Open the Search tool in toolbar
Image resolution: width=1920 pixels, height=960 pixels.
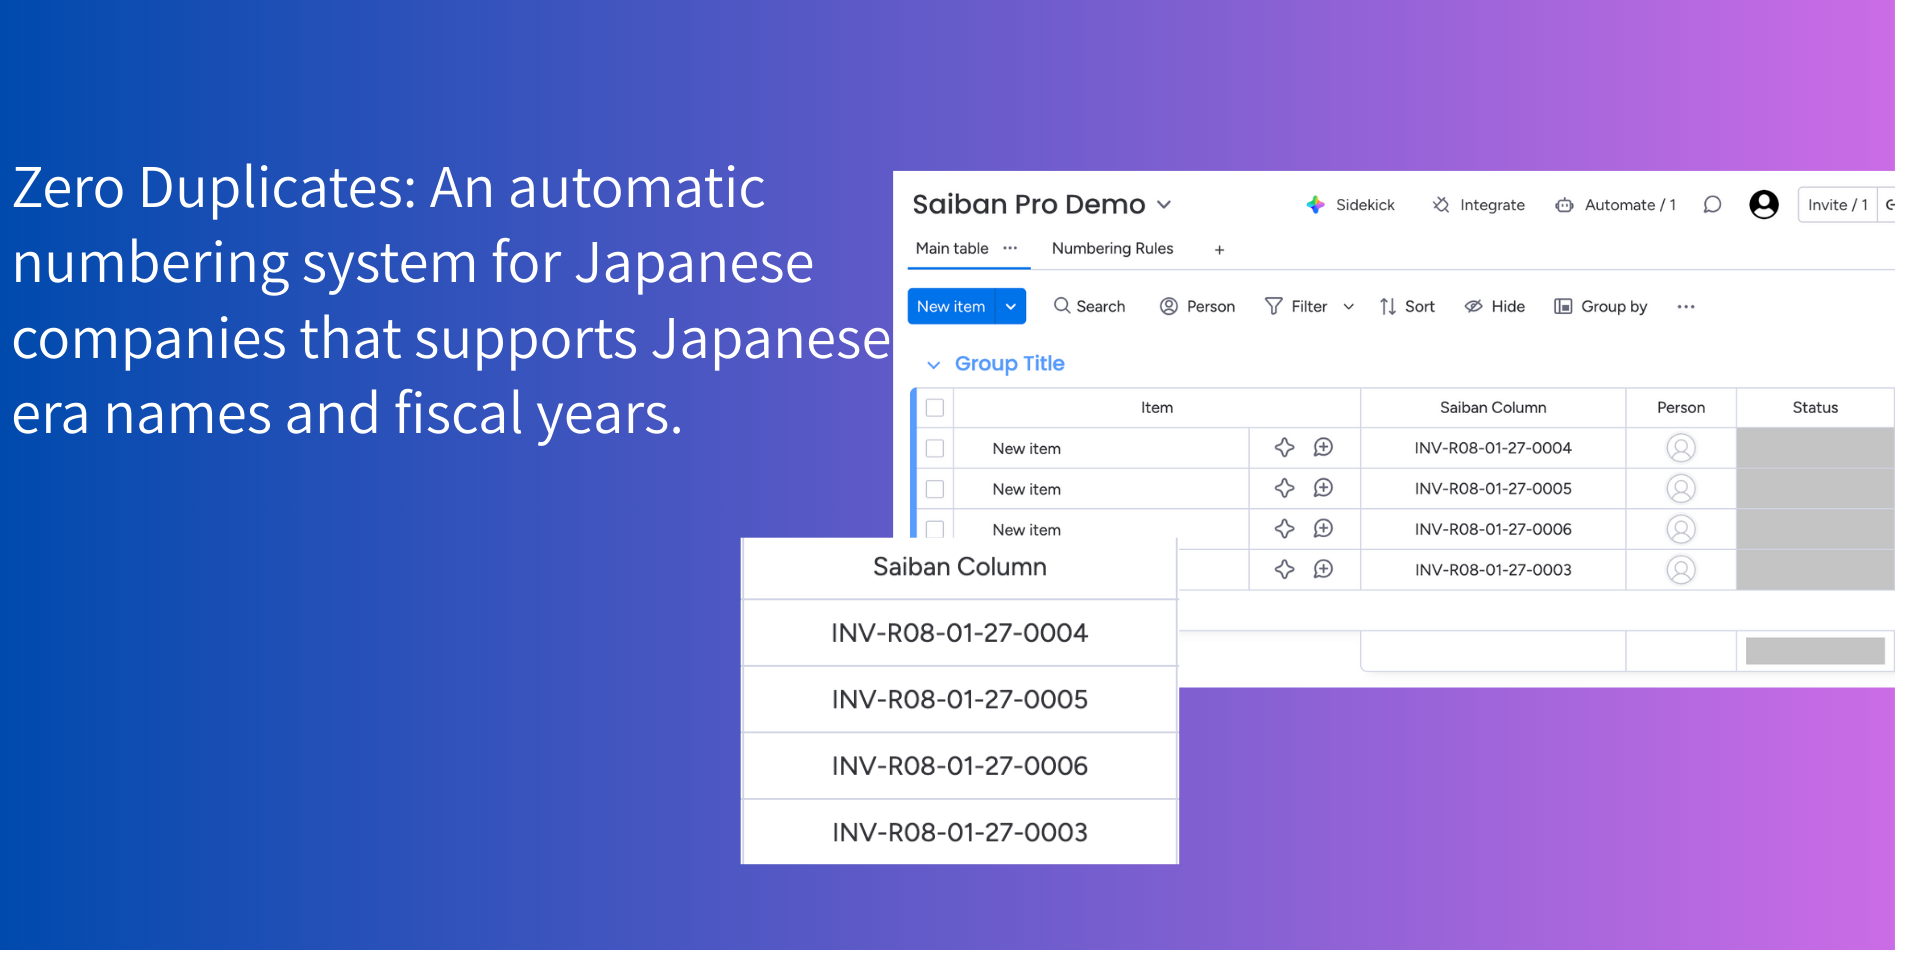pyautogui.click(x=1089, y=306)
